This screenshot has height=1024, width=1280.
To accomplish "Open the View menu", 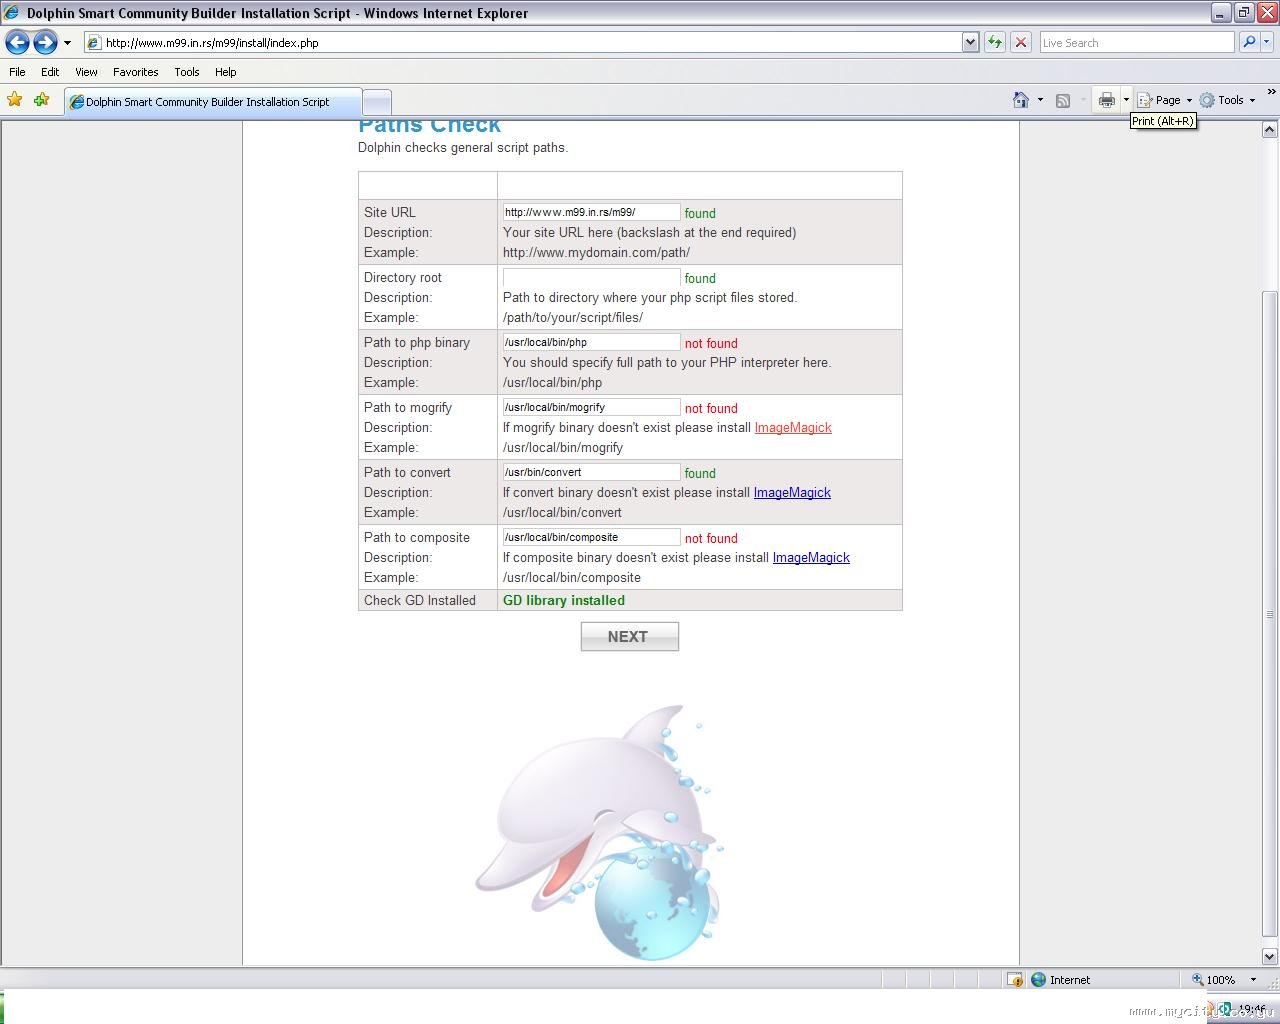I will point(86,72).
